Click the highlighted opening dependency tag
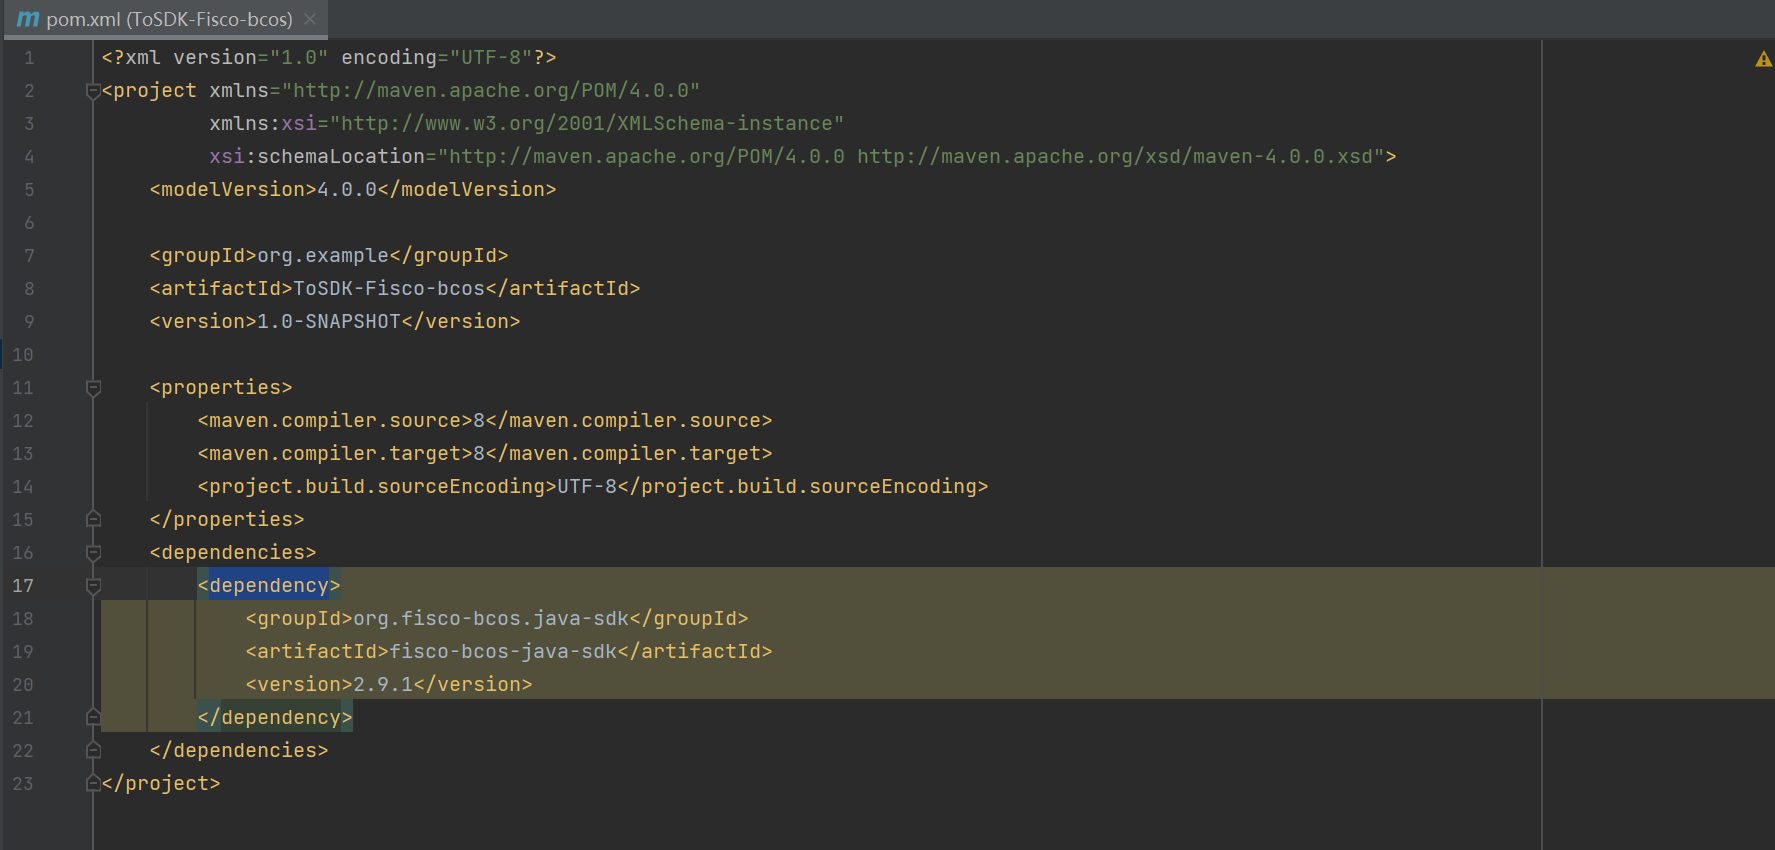This screenshot has width=1775, height=850. point(269,586)
